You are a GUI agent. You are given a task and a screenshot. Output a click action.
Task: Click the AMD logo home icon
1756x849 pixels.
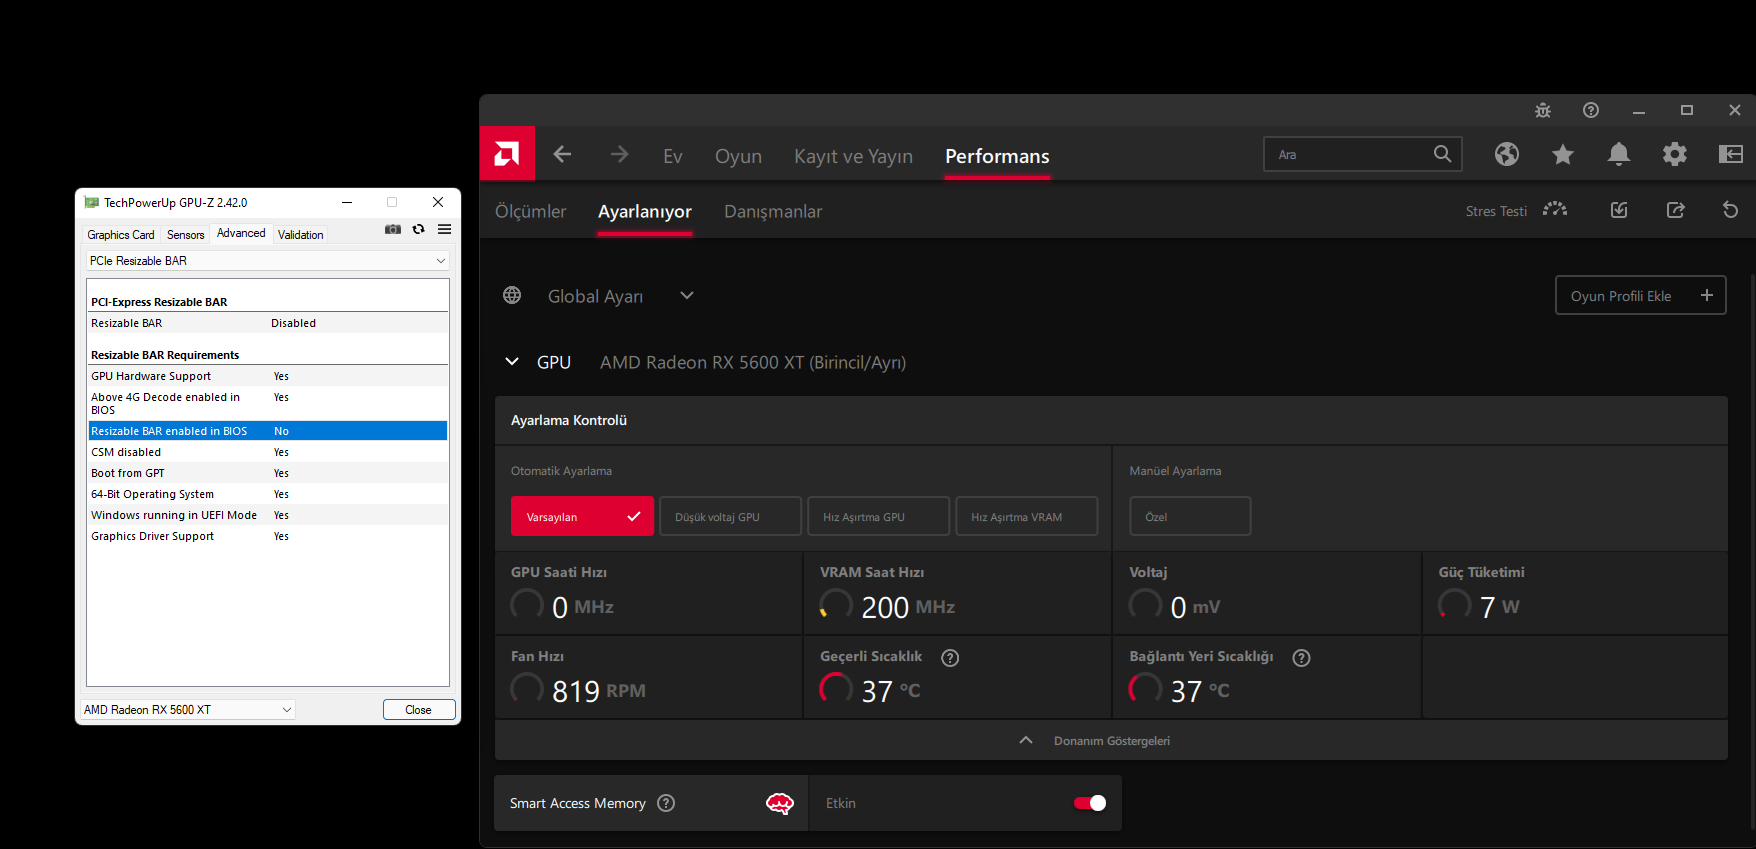coord(507,154)
